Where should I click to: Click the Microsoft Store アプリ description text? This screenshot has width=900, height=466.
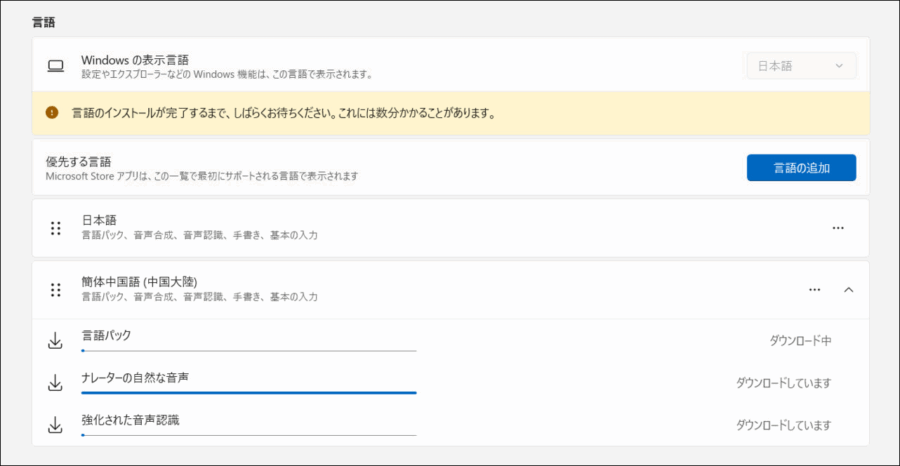pos(201,176)
